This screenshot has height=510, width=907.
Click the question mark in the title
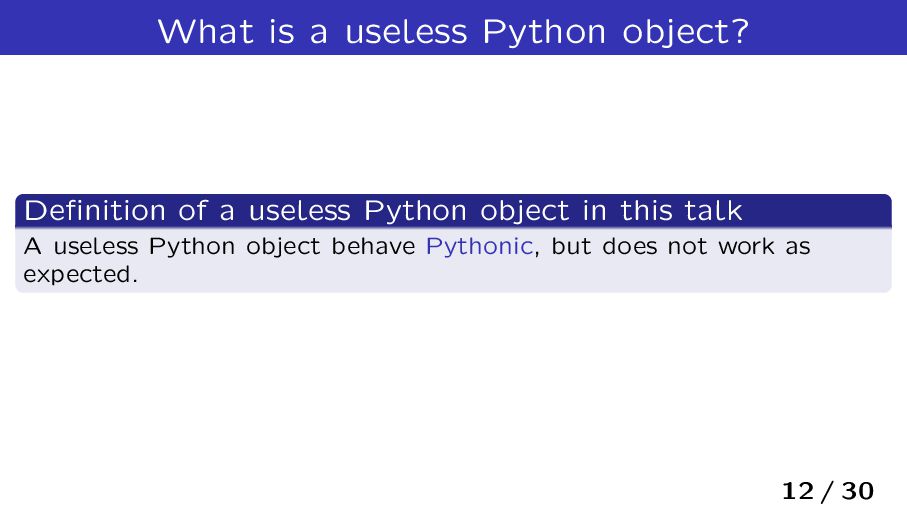740,31
